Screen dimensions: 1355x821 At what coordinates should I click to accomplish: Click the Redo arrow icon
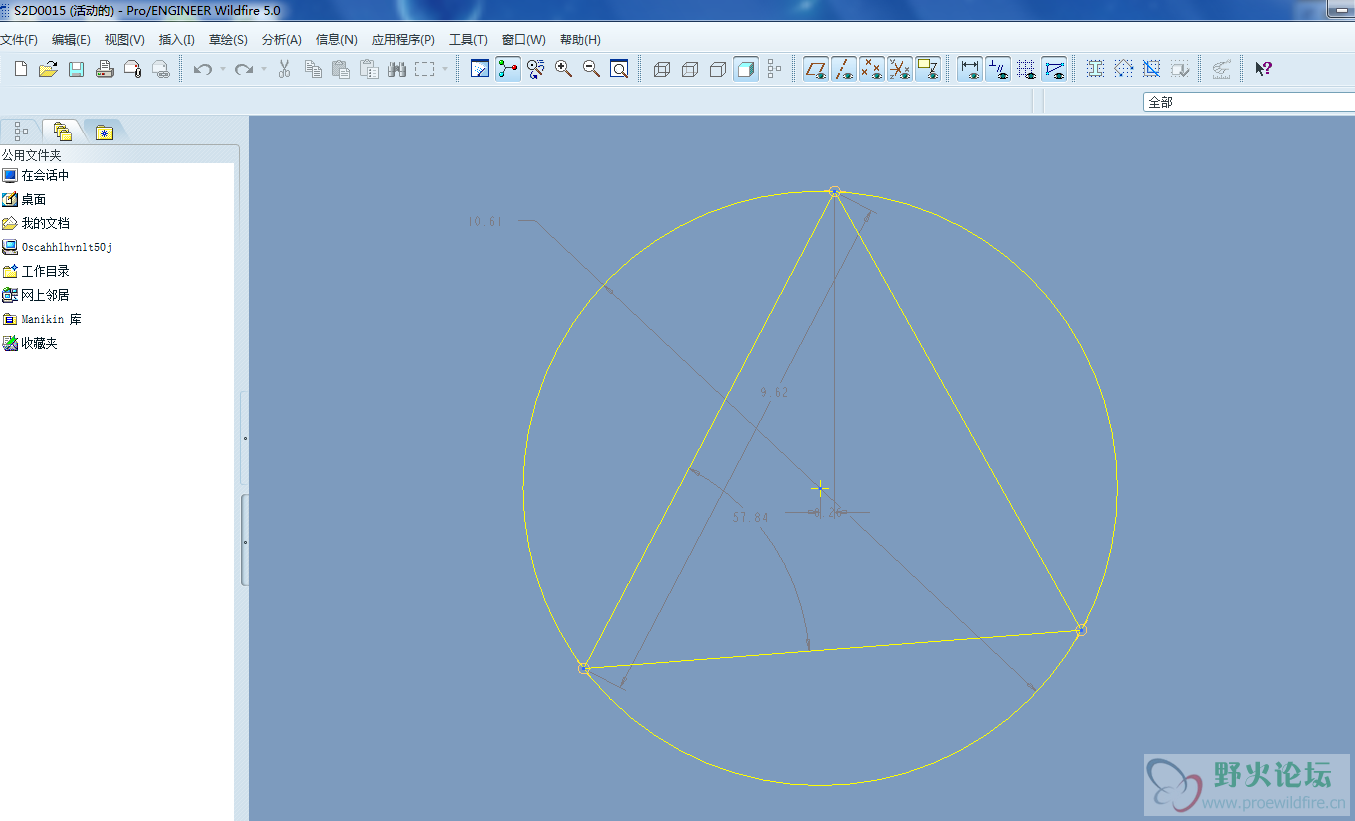[x=243, y=69]
